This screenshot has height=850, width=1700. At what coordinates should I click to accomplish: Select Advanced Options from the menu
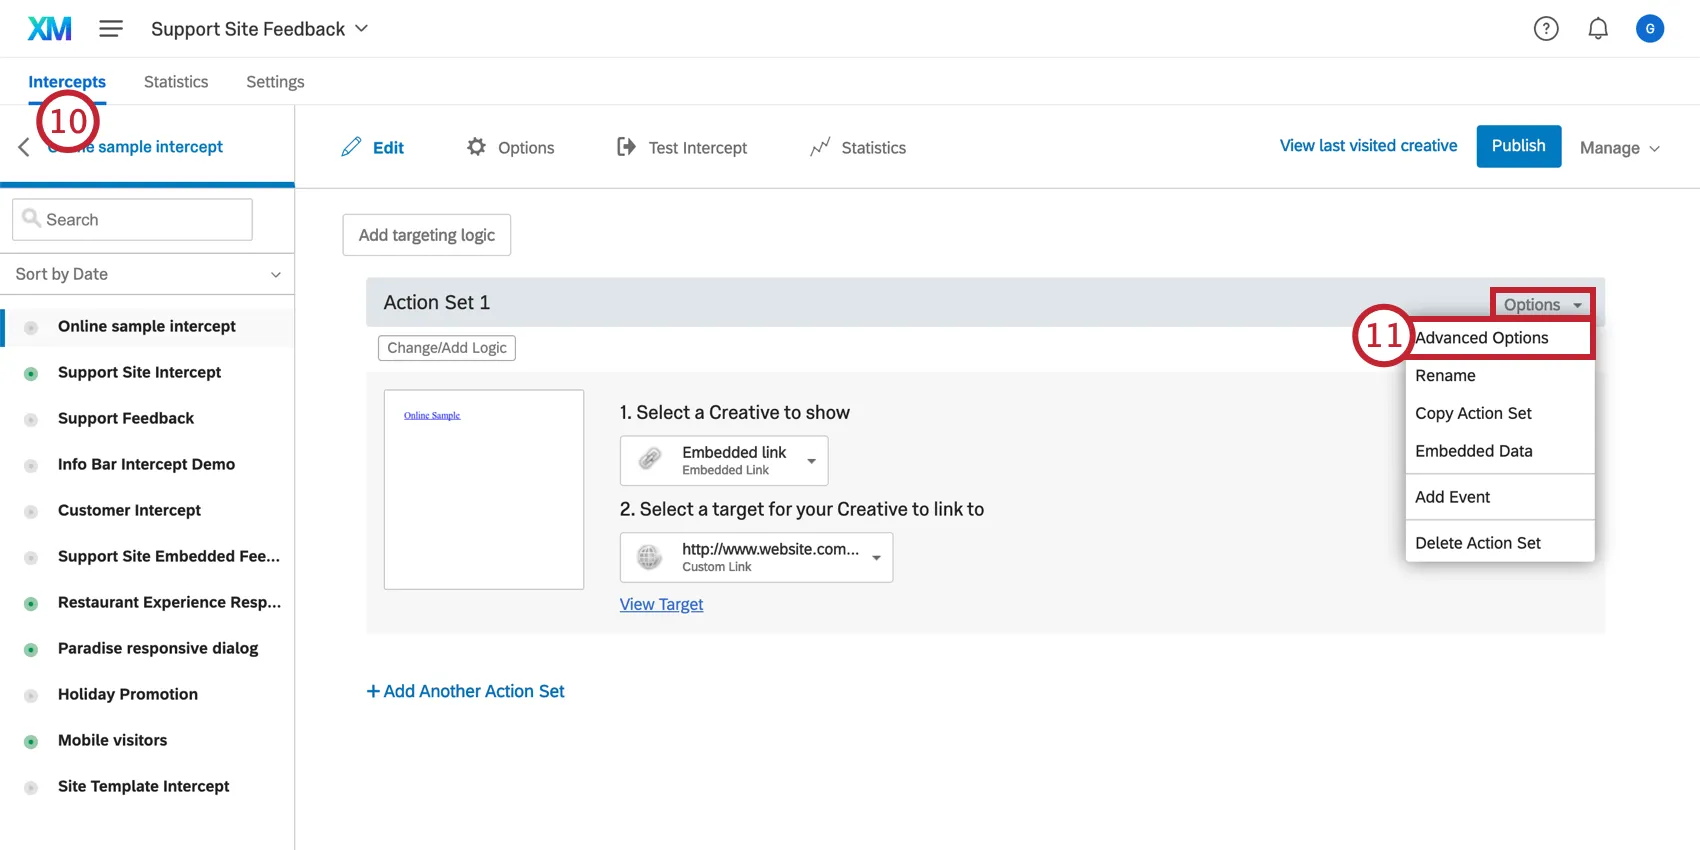coord(1482,338)
